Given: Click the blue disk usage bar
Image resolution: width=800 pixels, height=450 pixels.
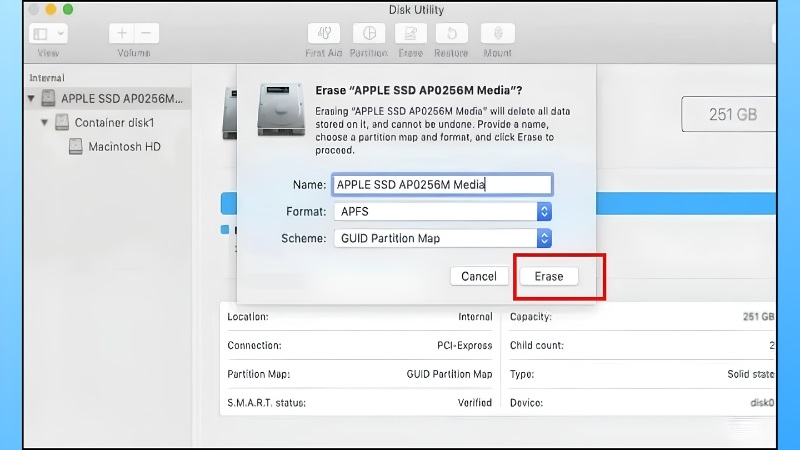Looking at the screenshot, I should tap(686, 204).
